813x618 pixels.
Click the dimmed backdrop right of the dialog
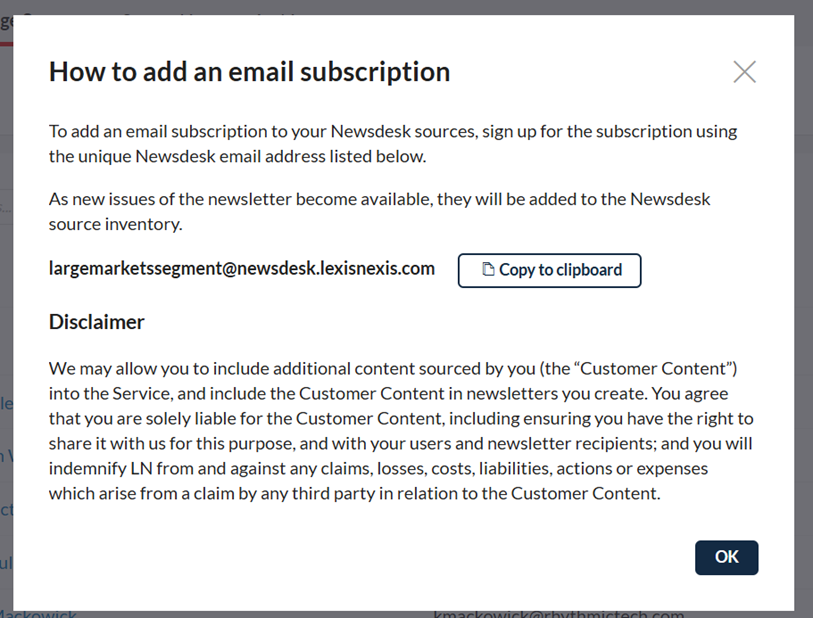[x=804, y=311]
